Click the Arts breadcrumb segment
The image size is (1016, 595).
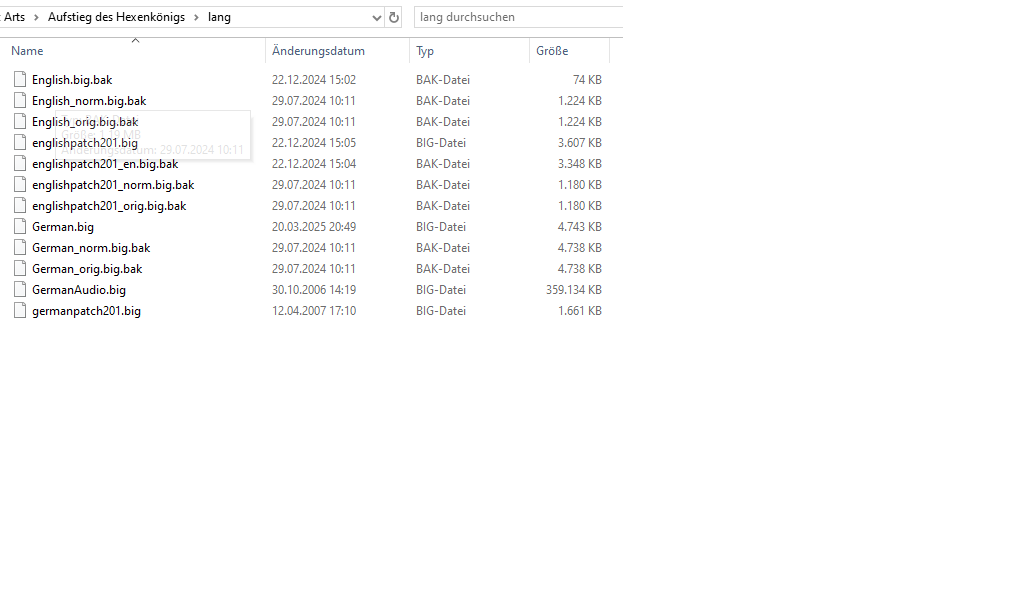pyautogui.click(x=14, y=17)
